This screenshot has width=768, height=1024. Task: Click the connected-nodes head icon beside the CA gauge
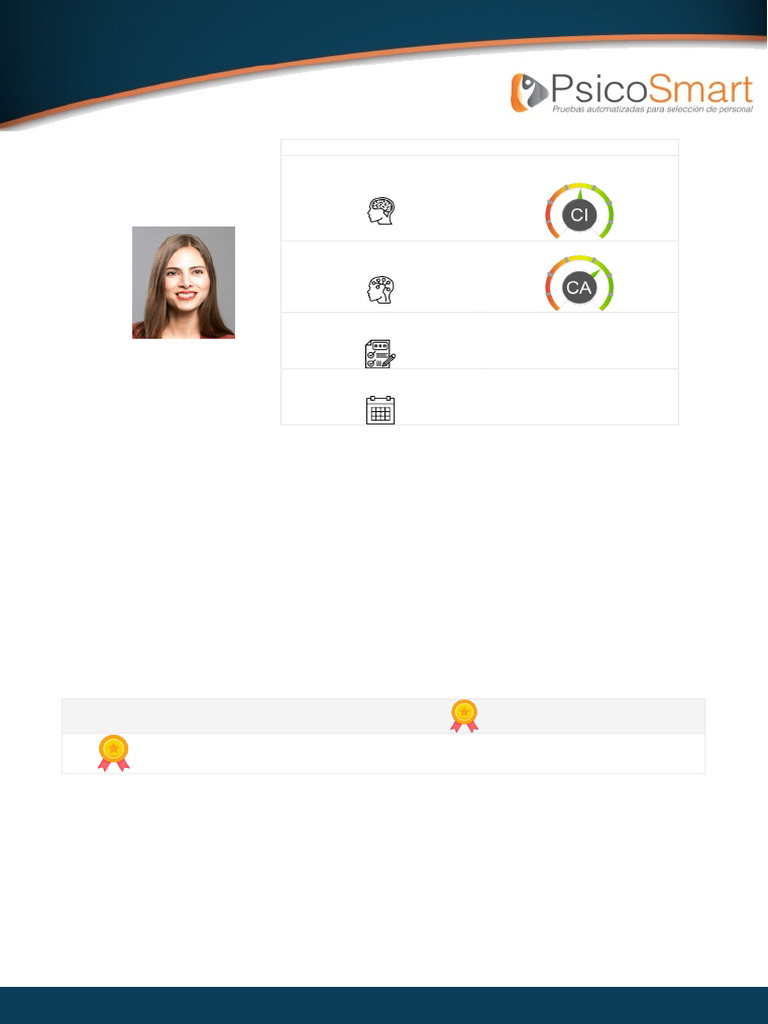[x=381, y=290]
